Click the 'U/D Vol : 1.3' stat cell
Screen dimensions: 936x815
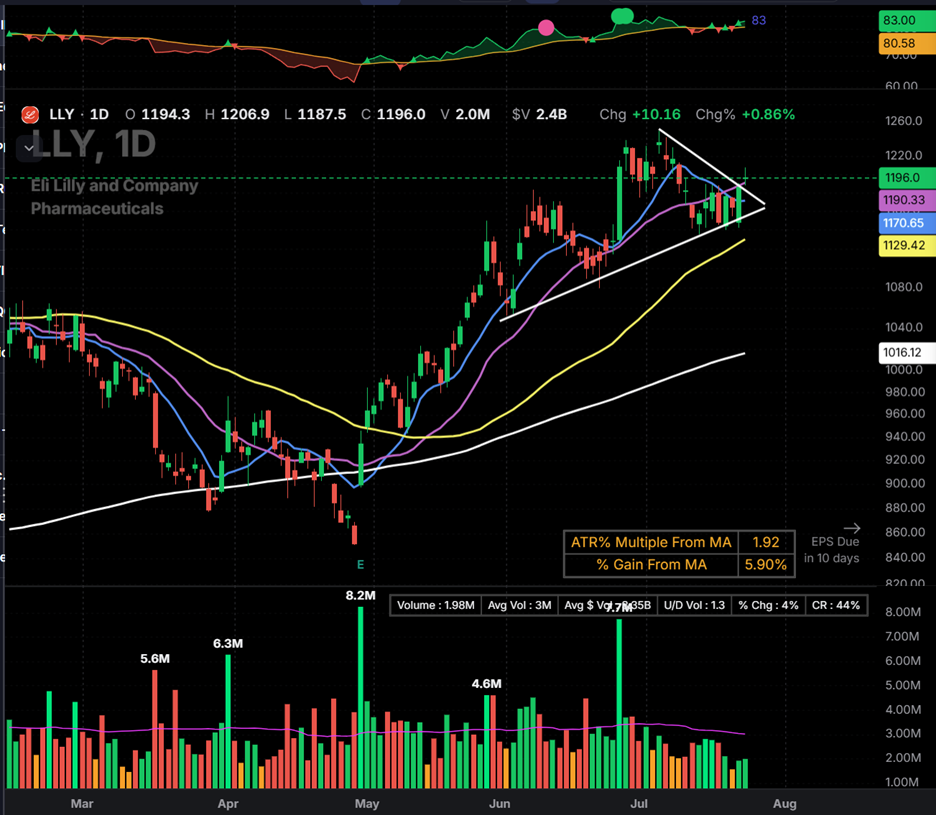pos(694,605)
